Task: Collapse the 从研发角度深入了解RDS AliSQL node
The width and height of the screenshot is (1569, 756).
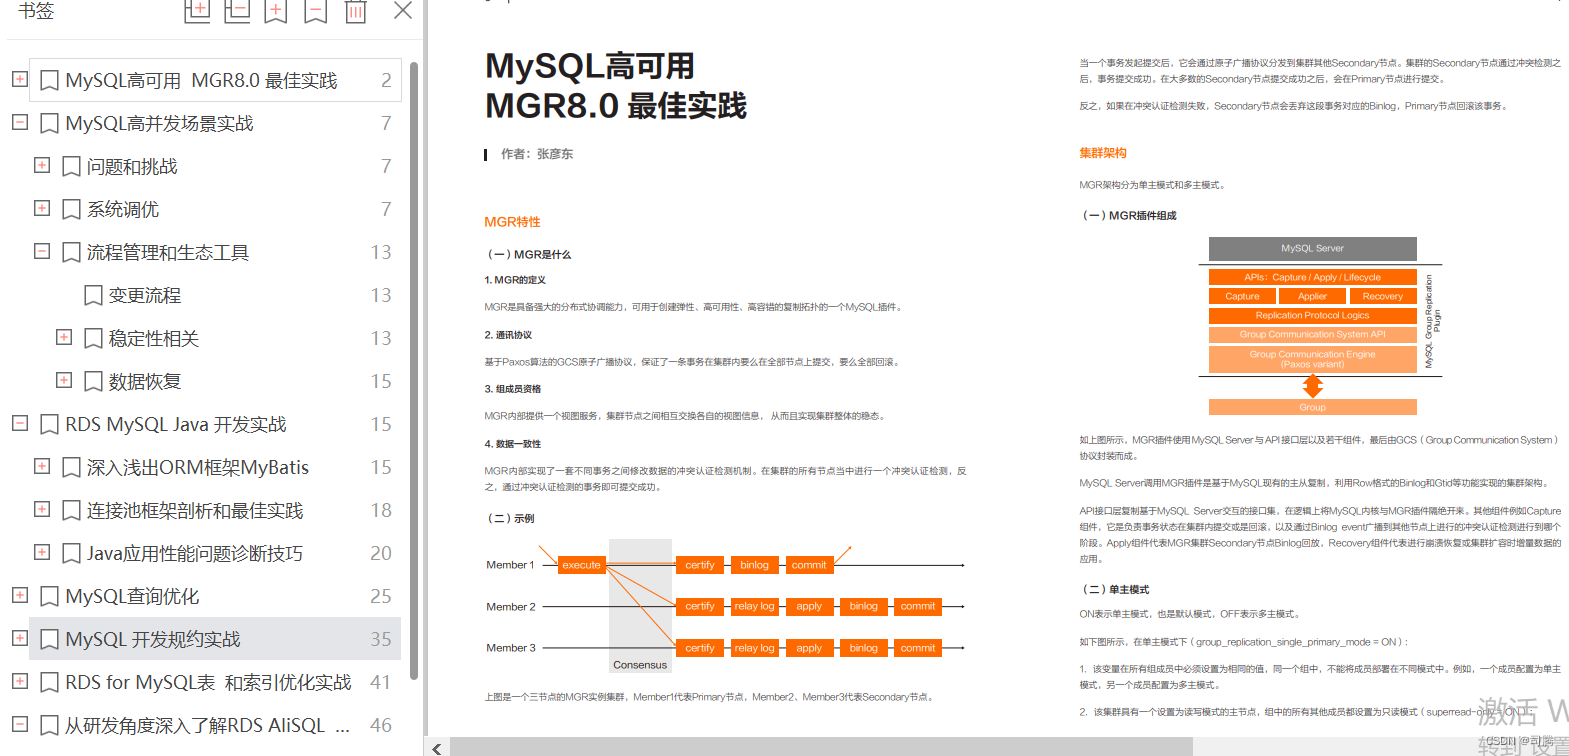Action: (x=19, y=723)
